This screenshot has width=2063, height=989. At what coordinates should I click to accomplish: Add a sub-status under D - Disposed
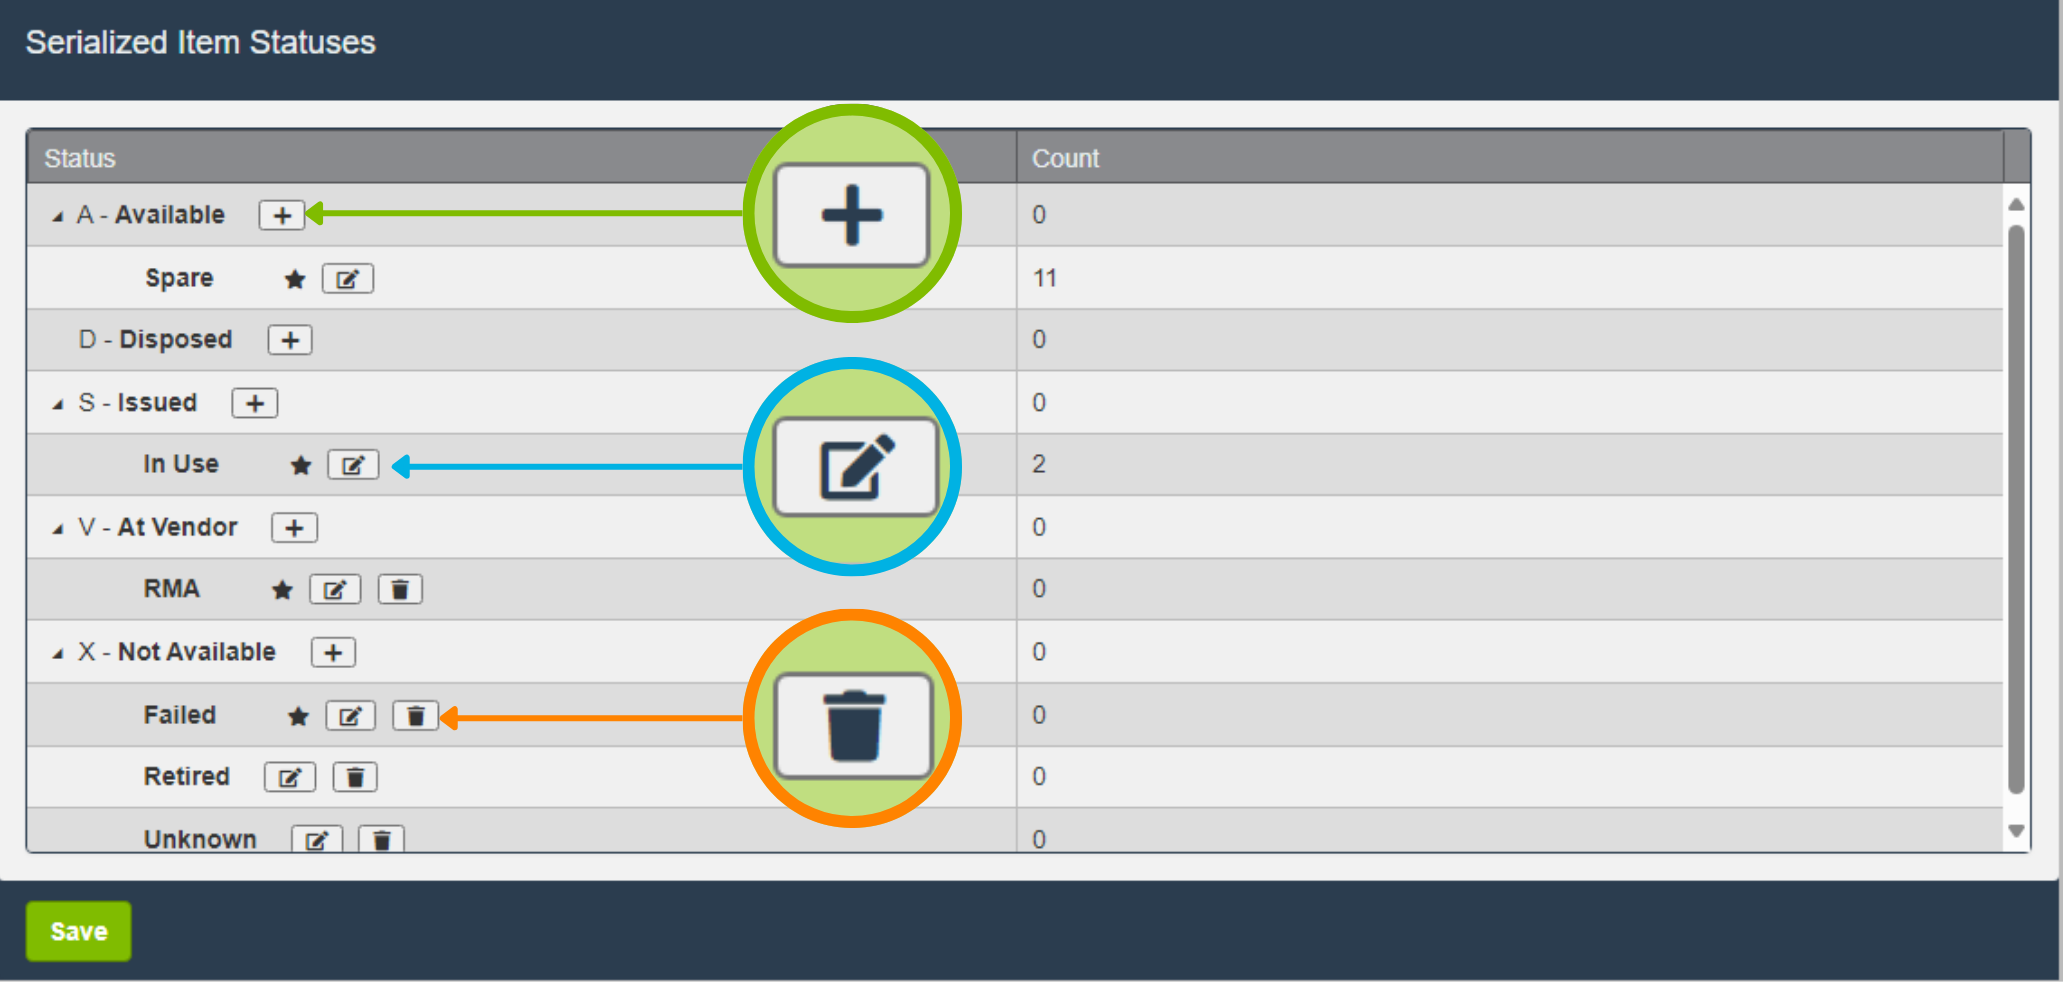click(x=290, y=340)
